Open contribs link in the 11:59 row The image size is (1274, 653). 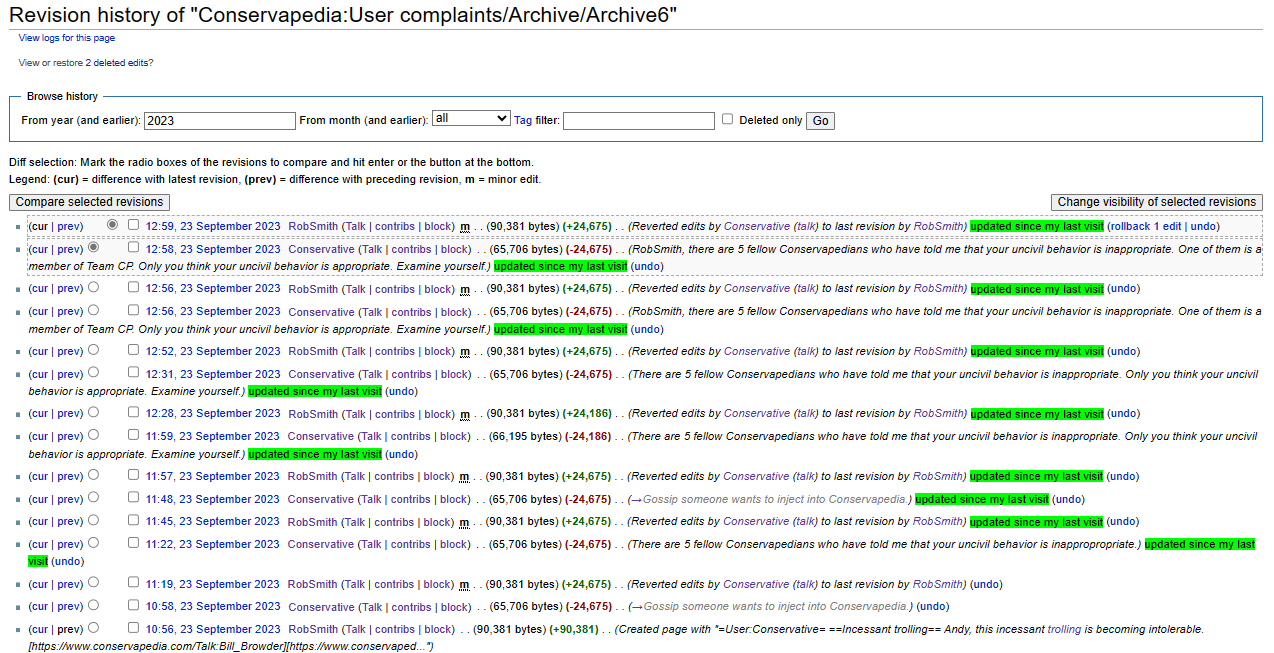[411, 437]
